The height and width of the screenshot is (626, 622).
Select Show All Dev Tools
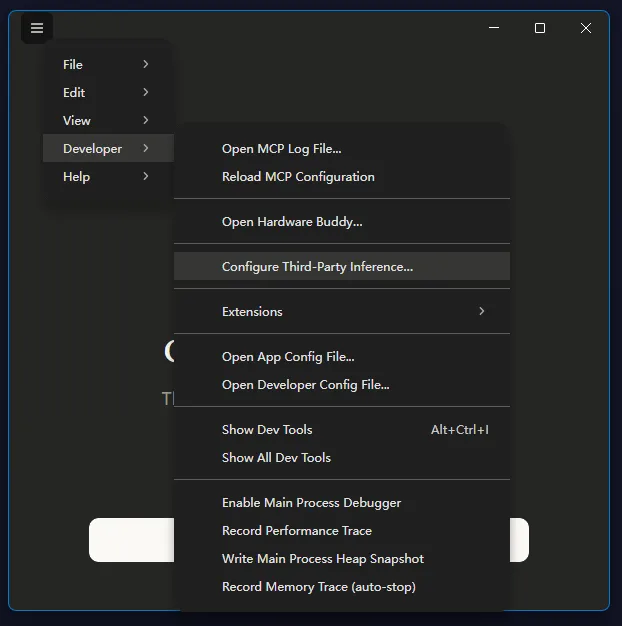click(342, 458)
